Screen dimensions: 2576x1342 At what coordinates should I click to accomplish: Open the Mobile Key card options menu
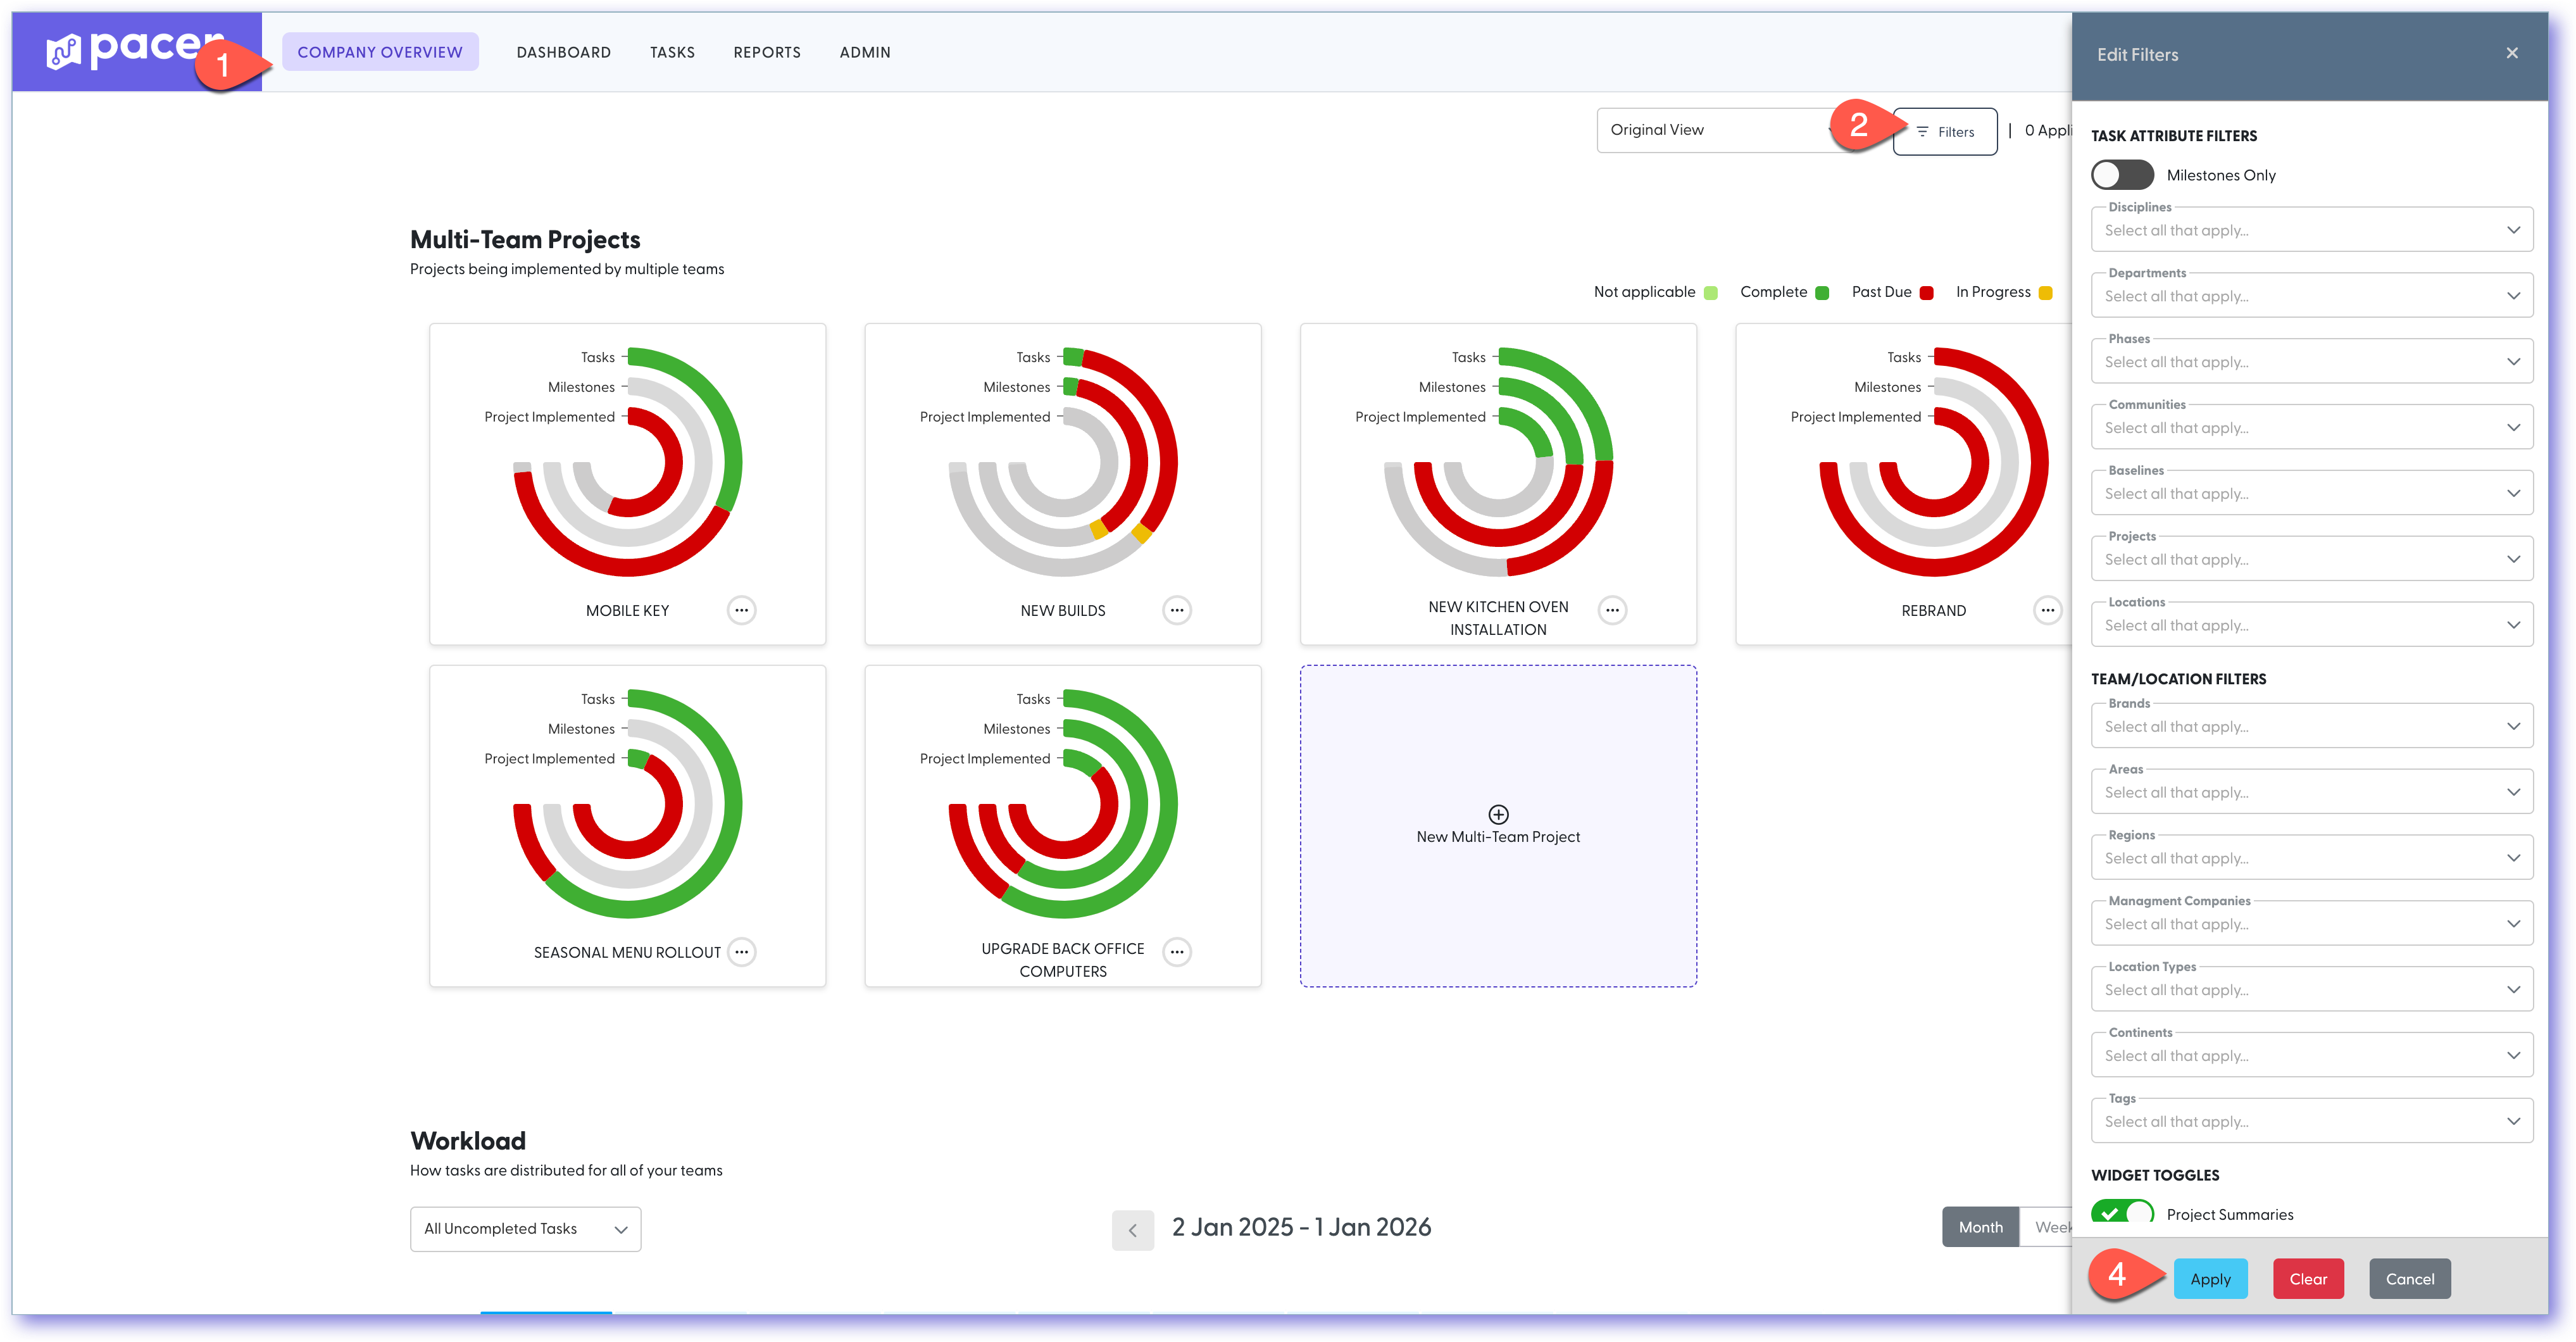(741, 610)
